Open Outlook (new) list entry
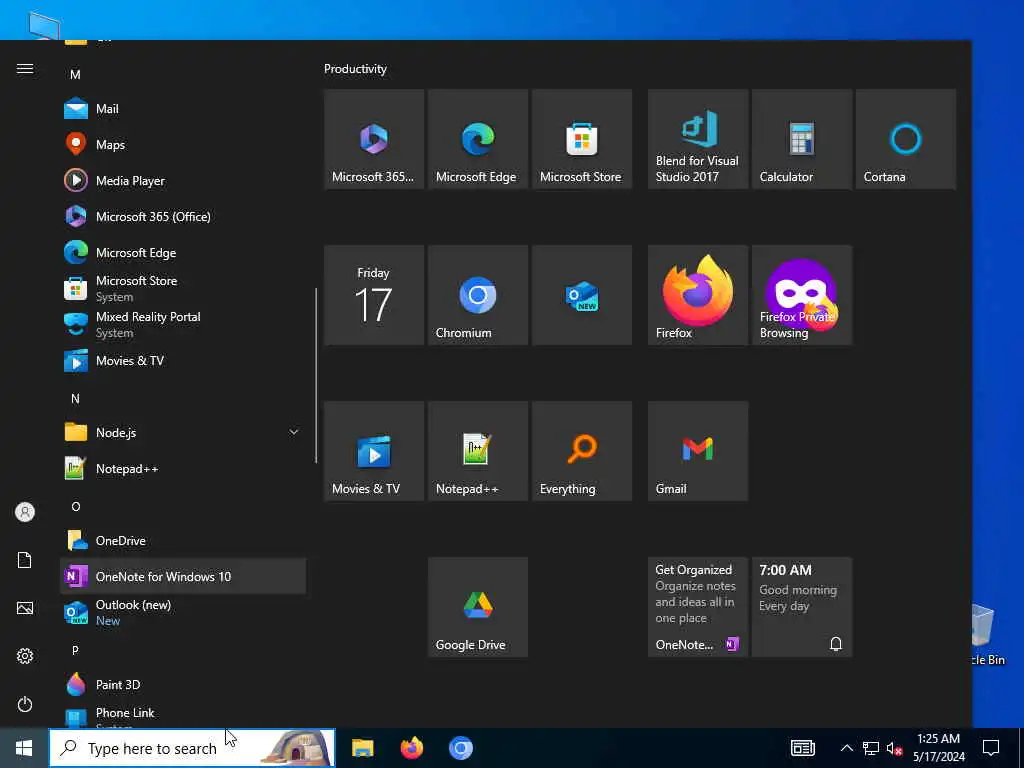Viewport: 1024px width, 768px height. [183, 613]
